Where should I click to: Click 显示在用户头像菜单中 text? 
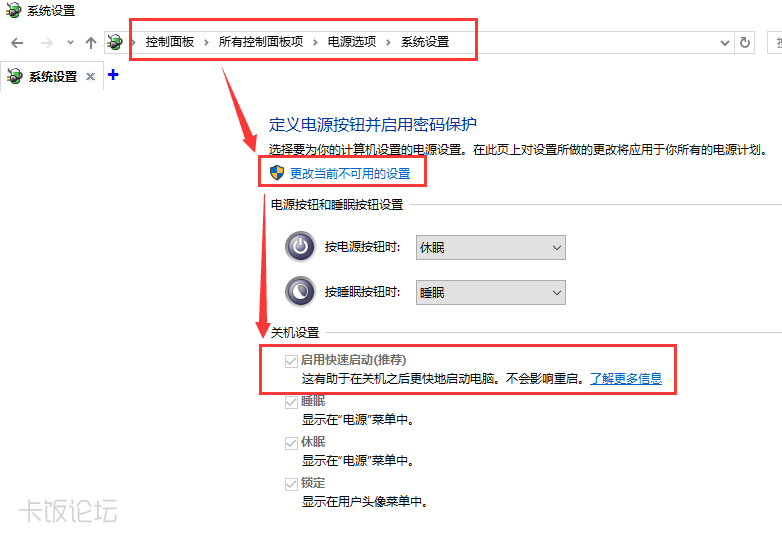365,502
